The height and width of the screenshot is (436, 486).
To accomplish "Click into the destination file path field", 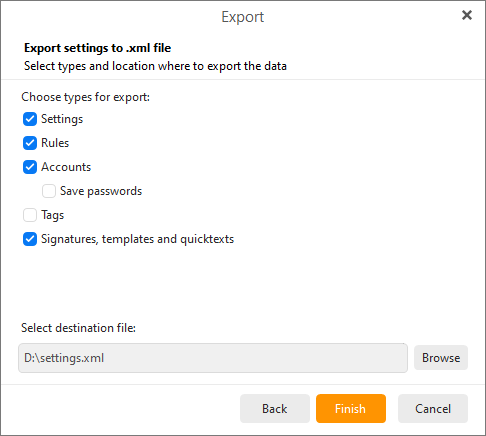I will coord(213,358).
